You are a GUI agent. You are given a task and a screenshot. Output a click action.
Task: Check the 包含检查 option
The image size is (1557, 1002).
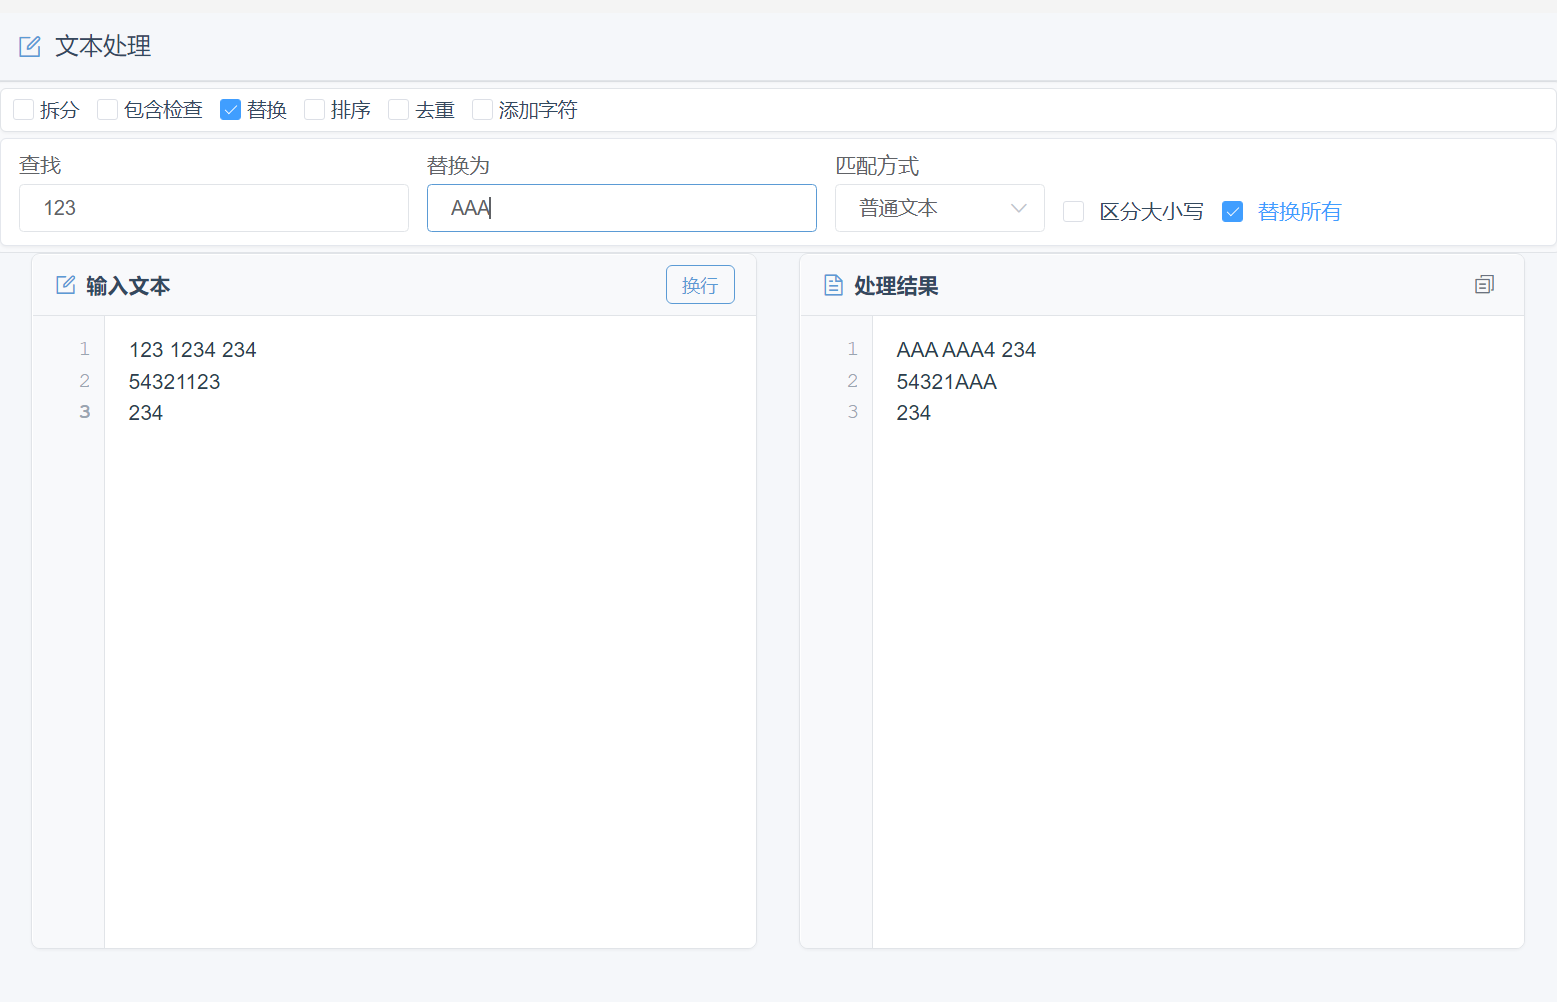108,110
